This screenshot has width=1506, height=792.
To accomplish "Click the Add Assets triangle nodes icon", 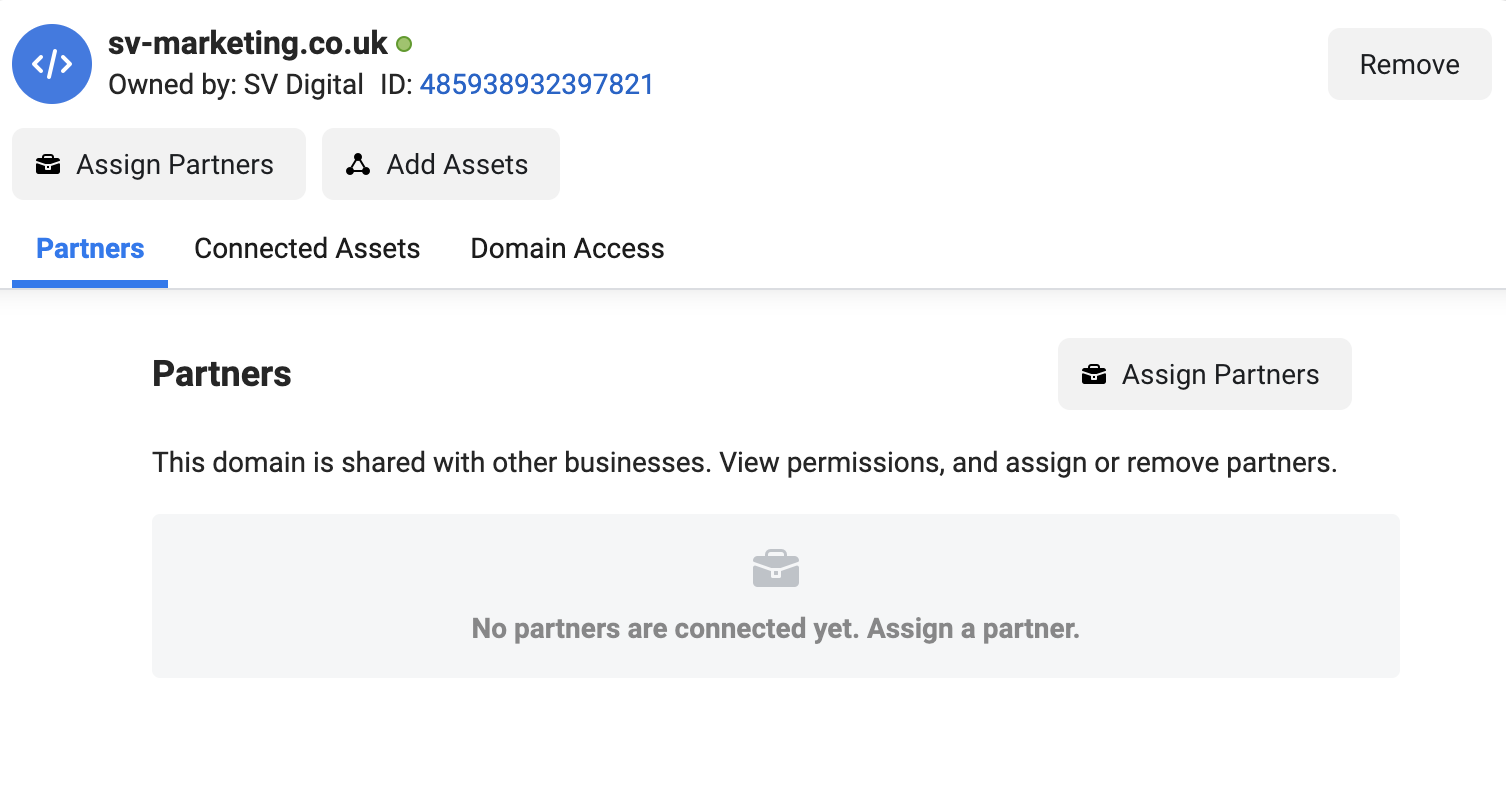I will [358, 165].
